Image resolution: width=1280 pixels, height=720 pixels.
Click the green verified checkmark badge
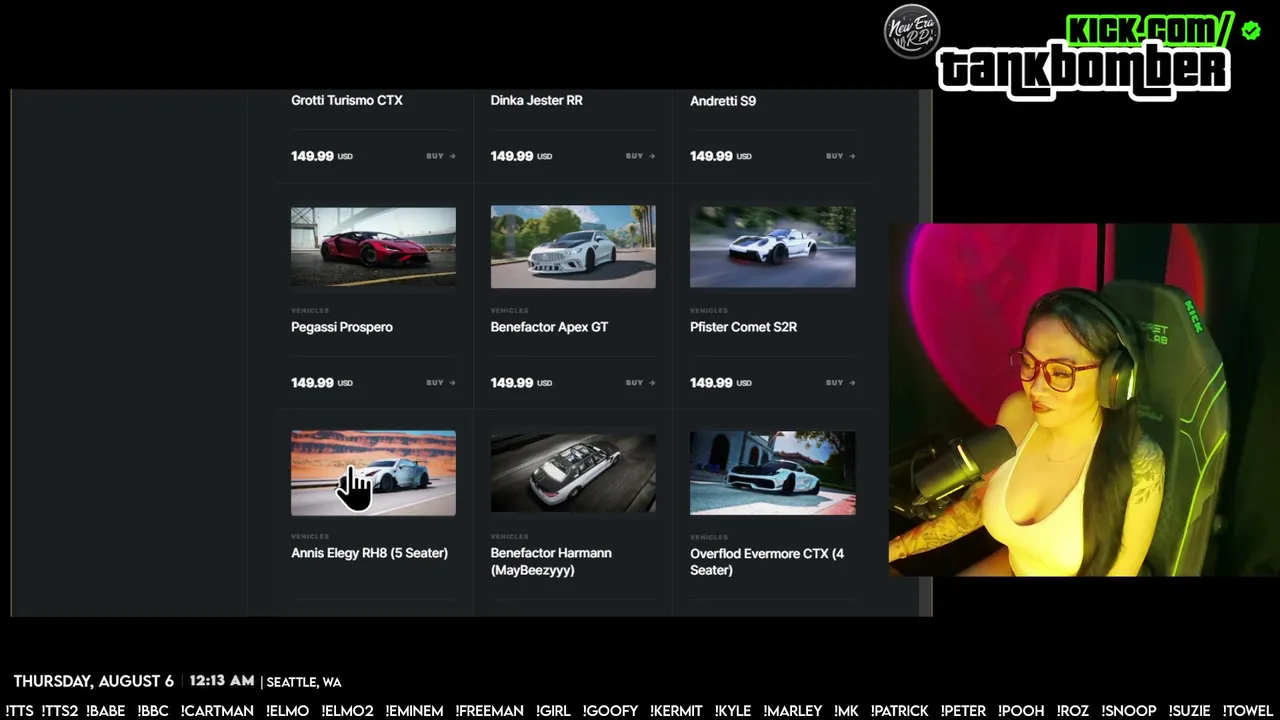click(1251, 31)
